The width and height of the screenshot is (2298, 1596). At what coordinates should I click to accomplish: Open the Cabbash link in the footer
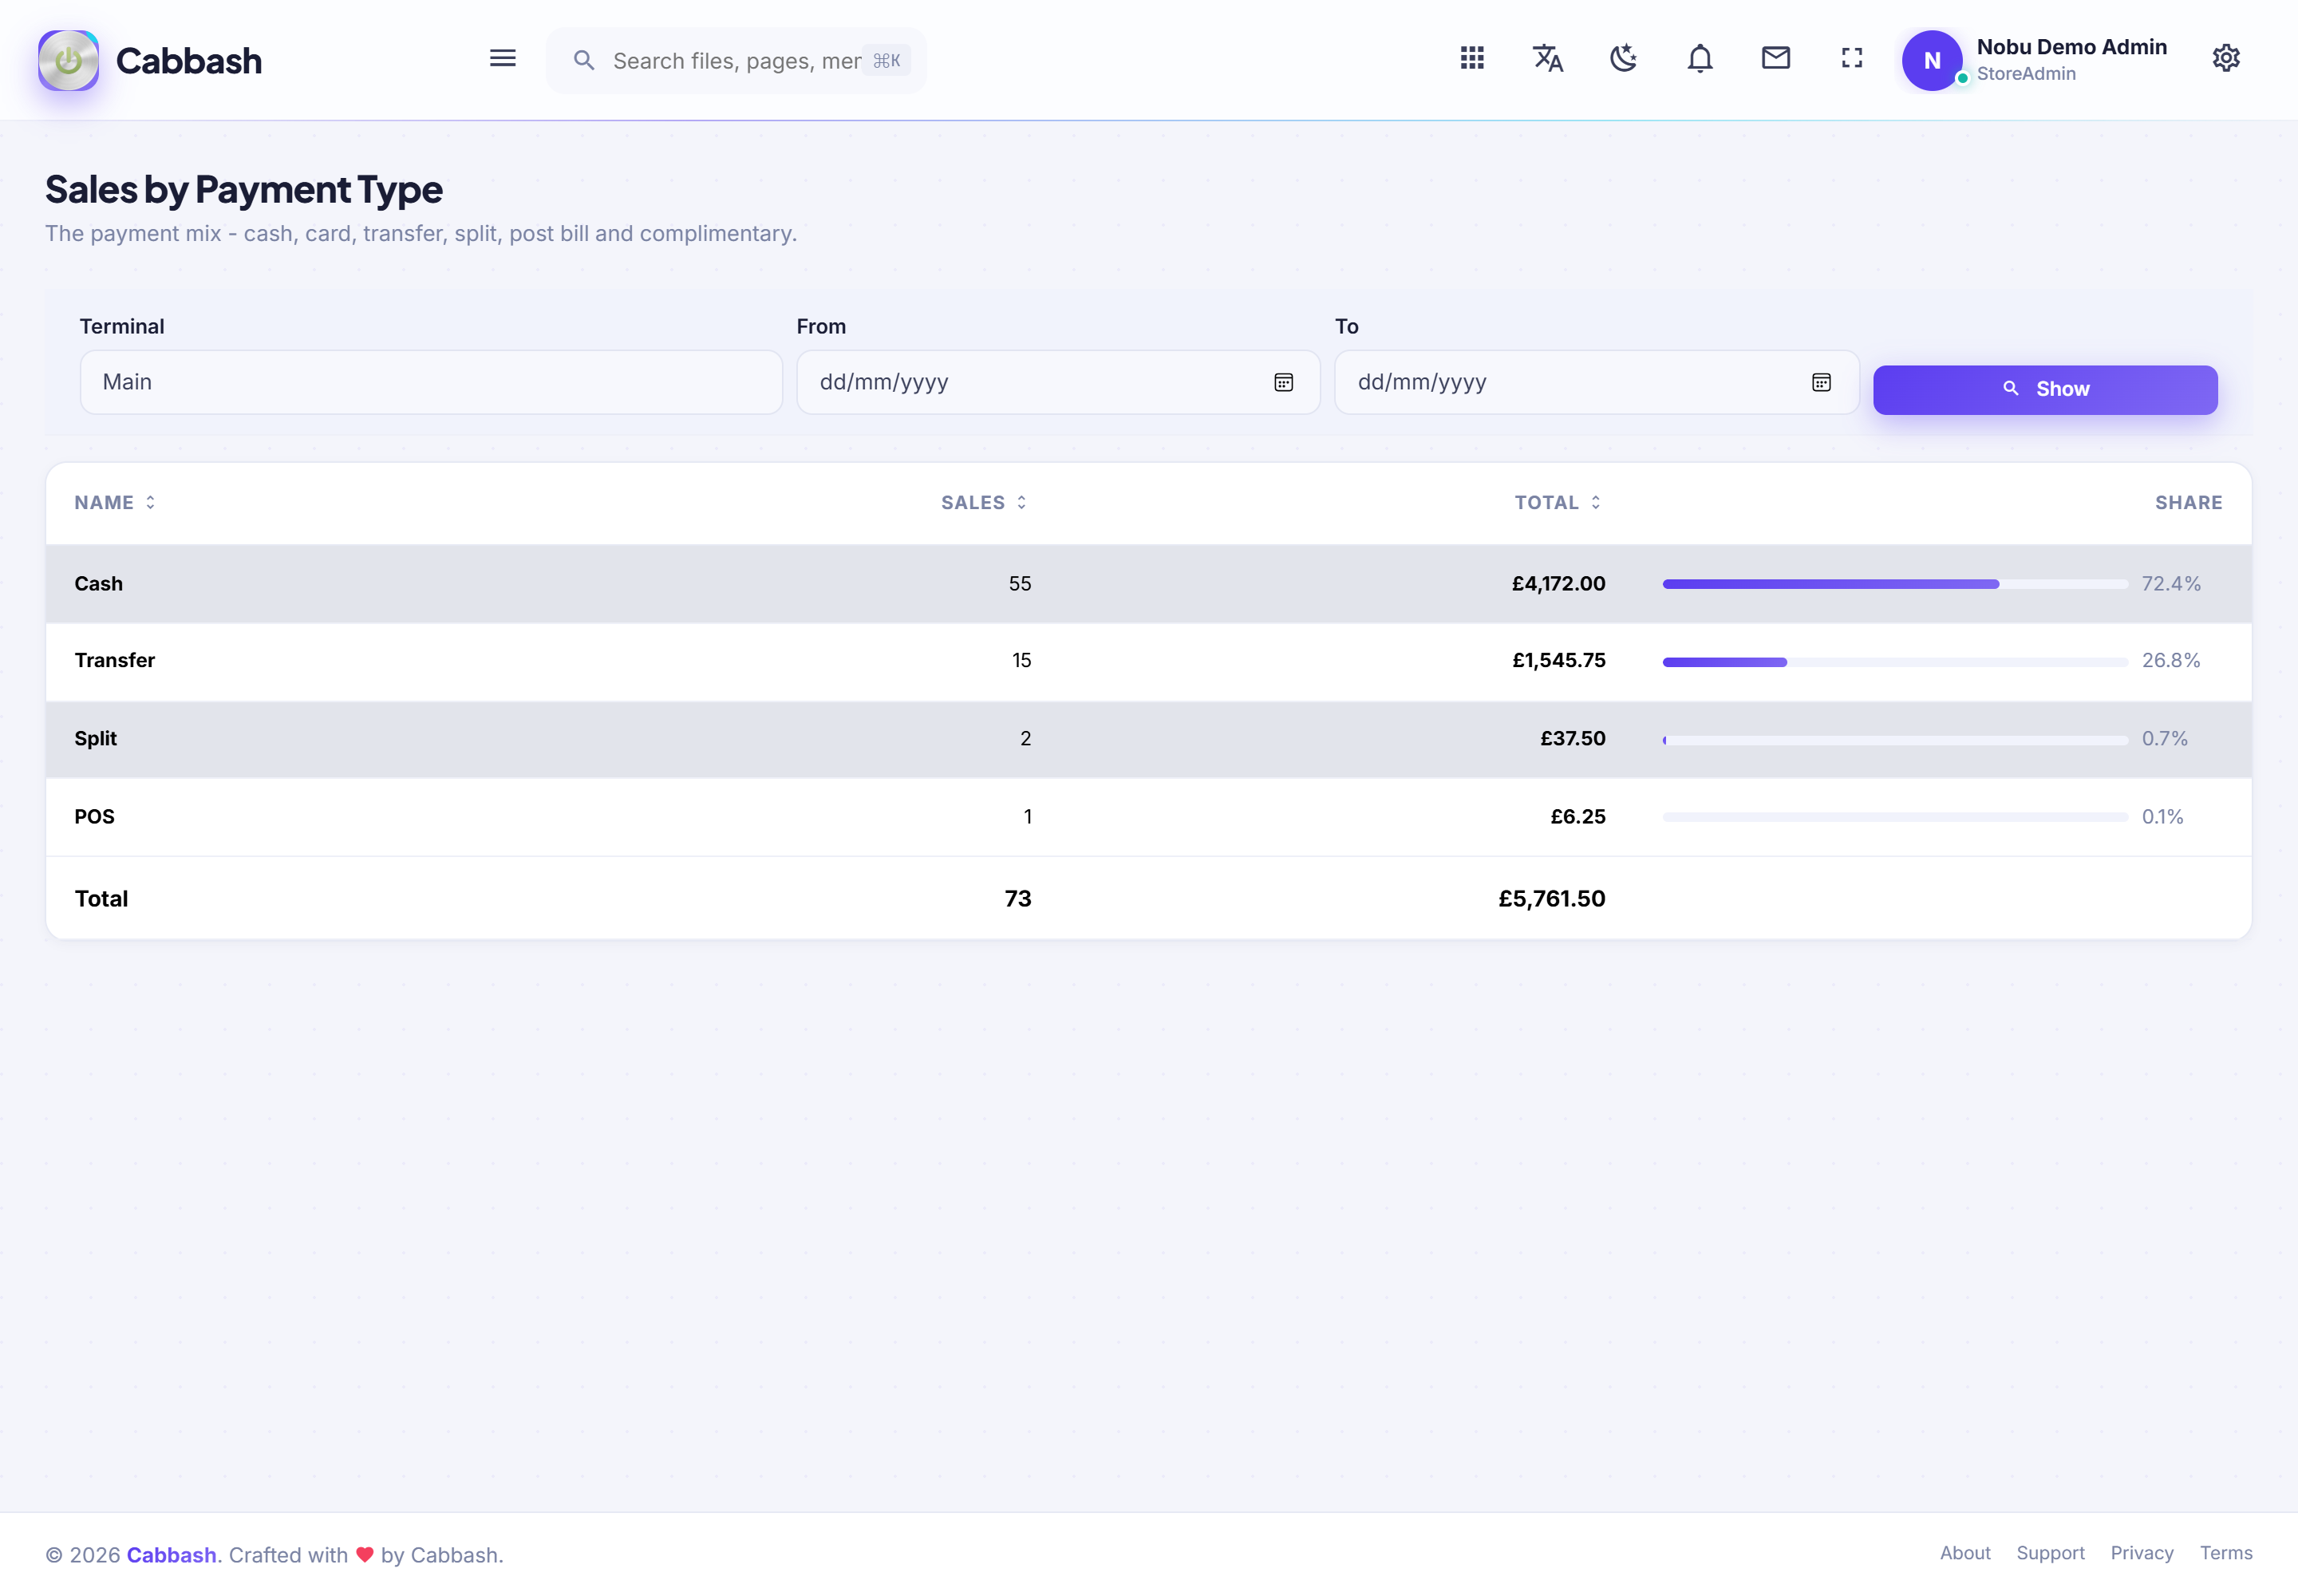click(x=171, y=1555)
